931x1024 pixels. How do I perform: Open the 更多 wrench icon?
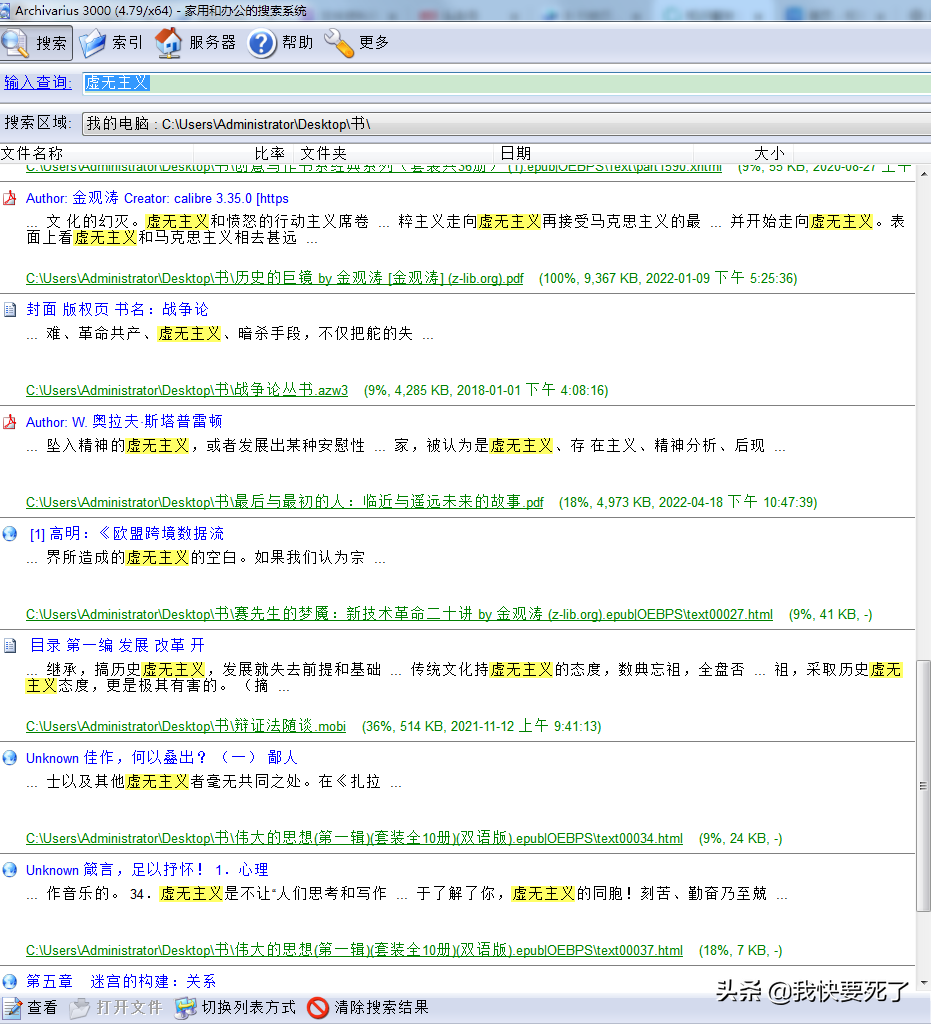pyautogui.click(x=339, y=43)
